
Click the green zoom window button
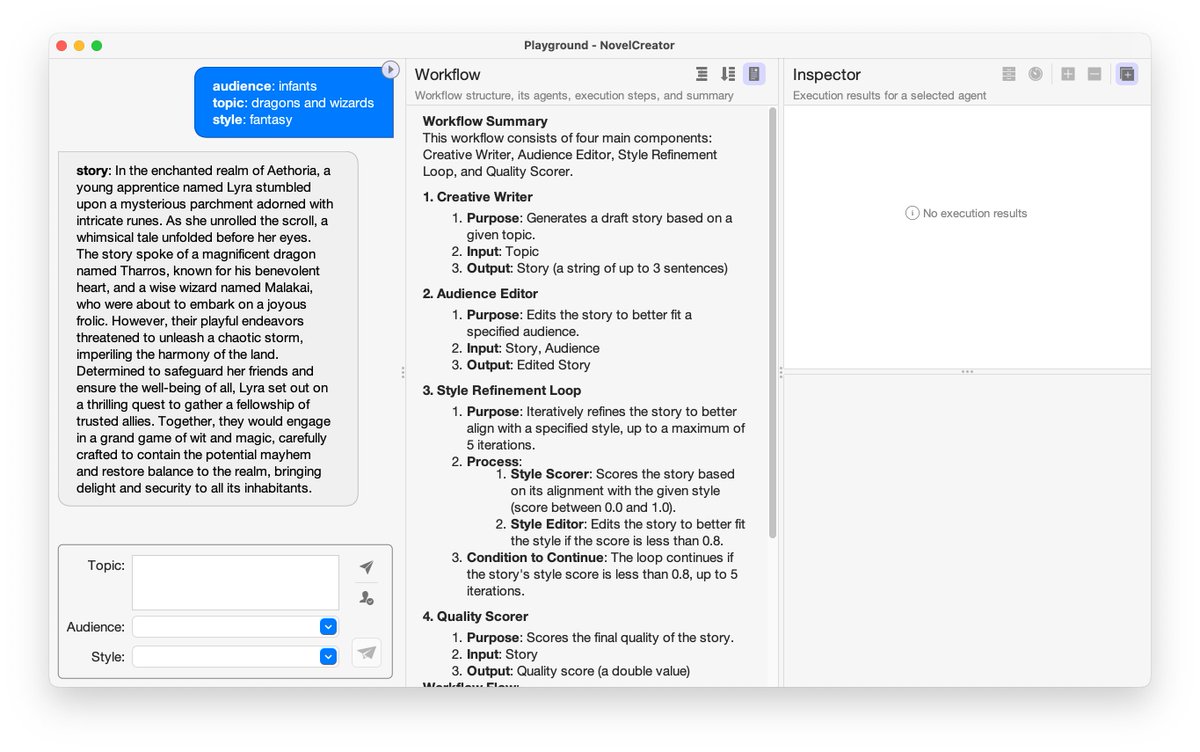point(97,45)
